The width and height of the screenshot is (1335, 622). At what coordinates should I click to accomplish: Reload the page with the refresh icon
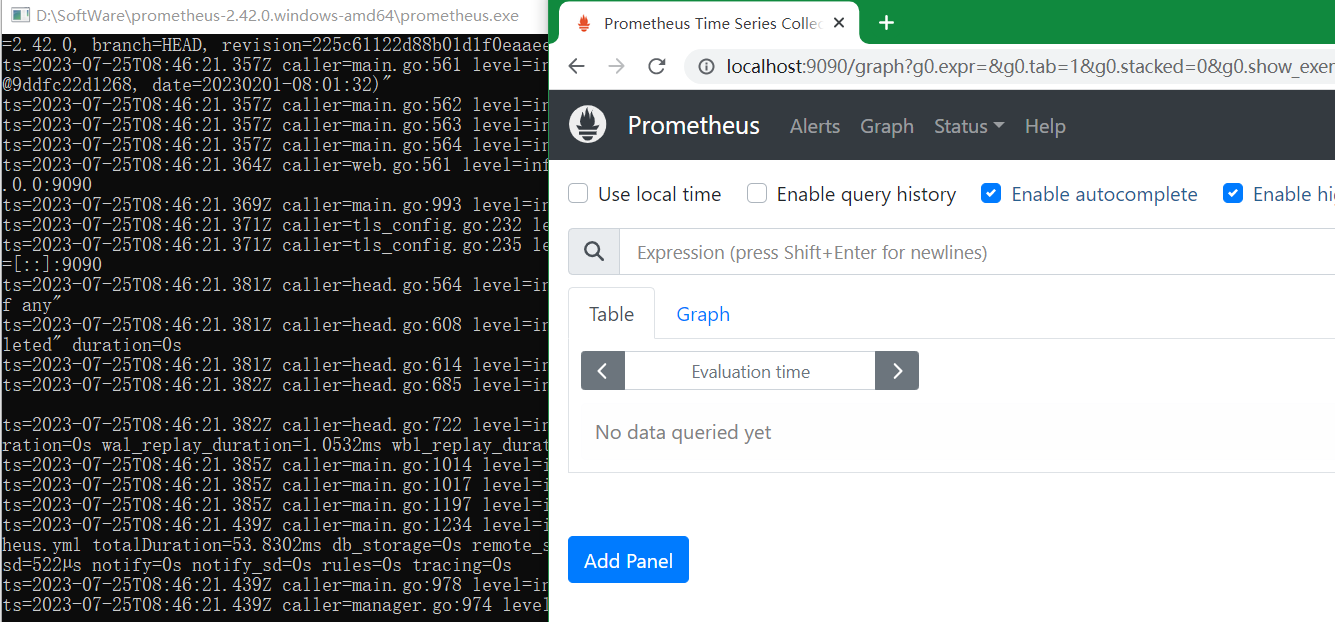coord(657,66)
